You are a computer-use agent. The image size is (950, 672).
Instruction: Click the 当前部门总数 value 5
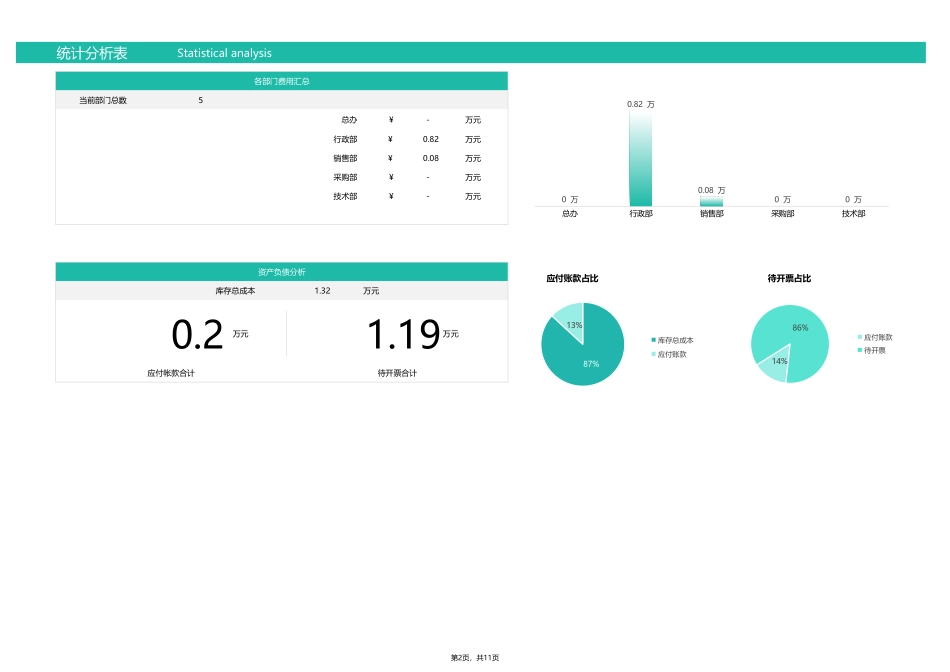click(200, 100)
